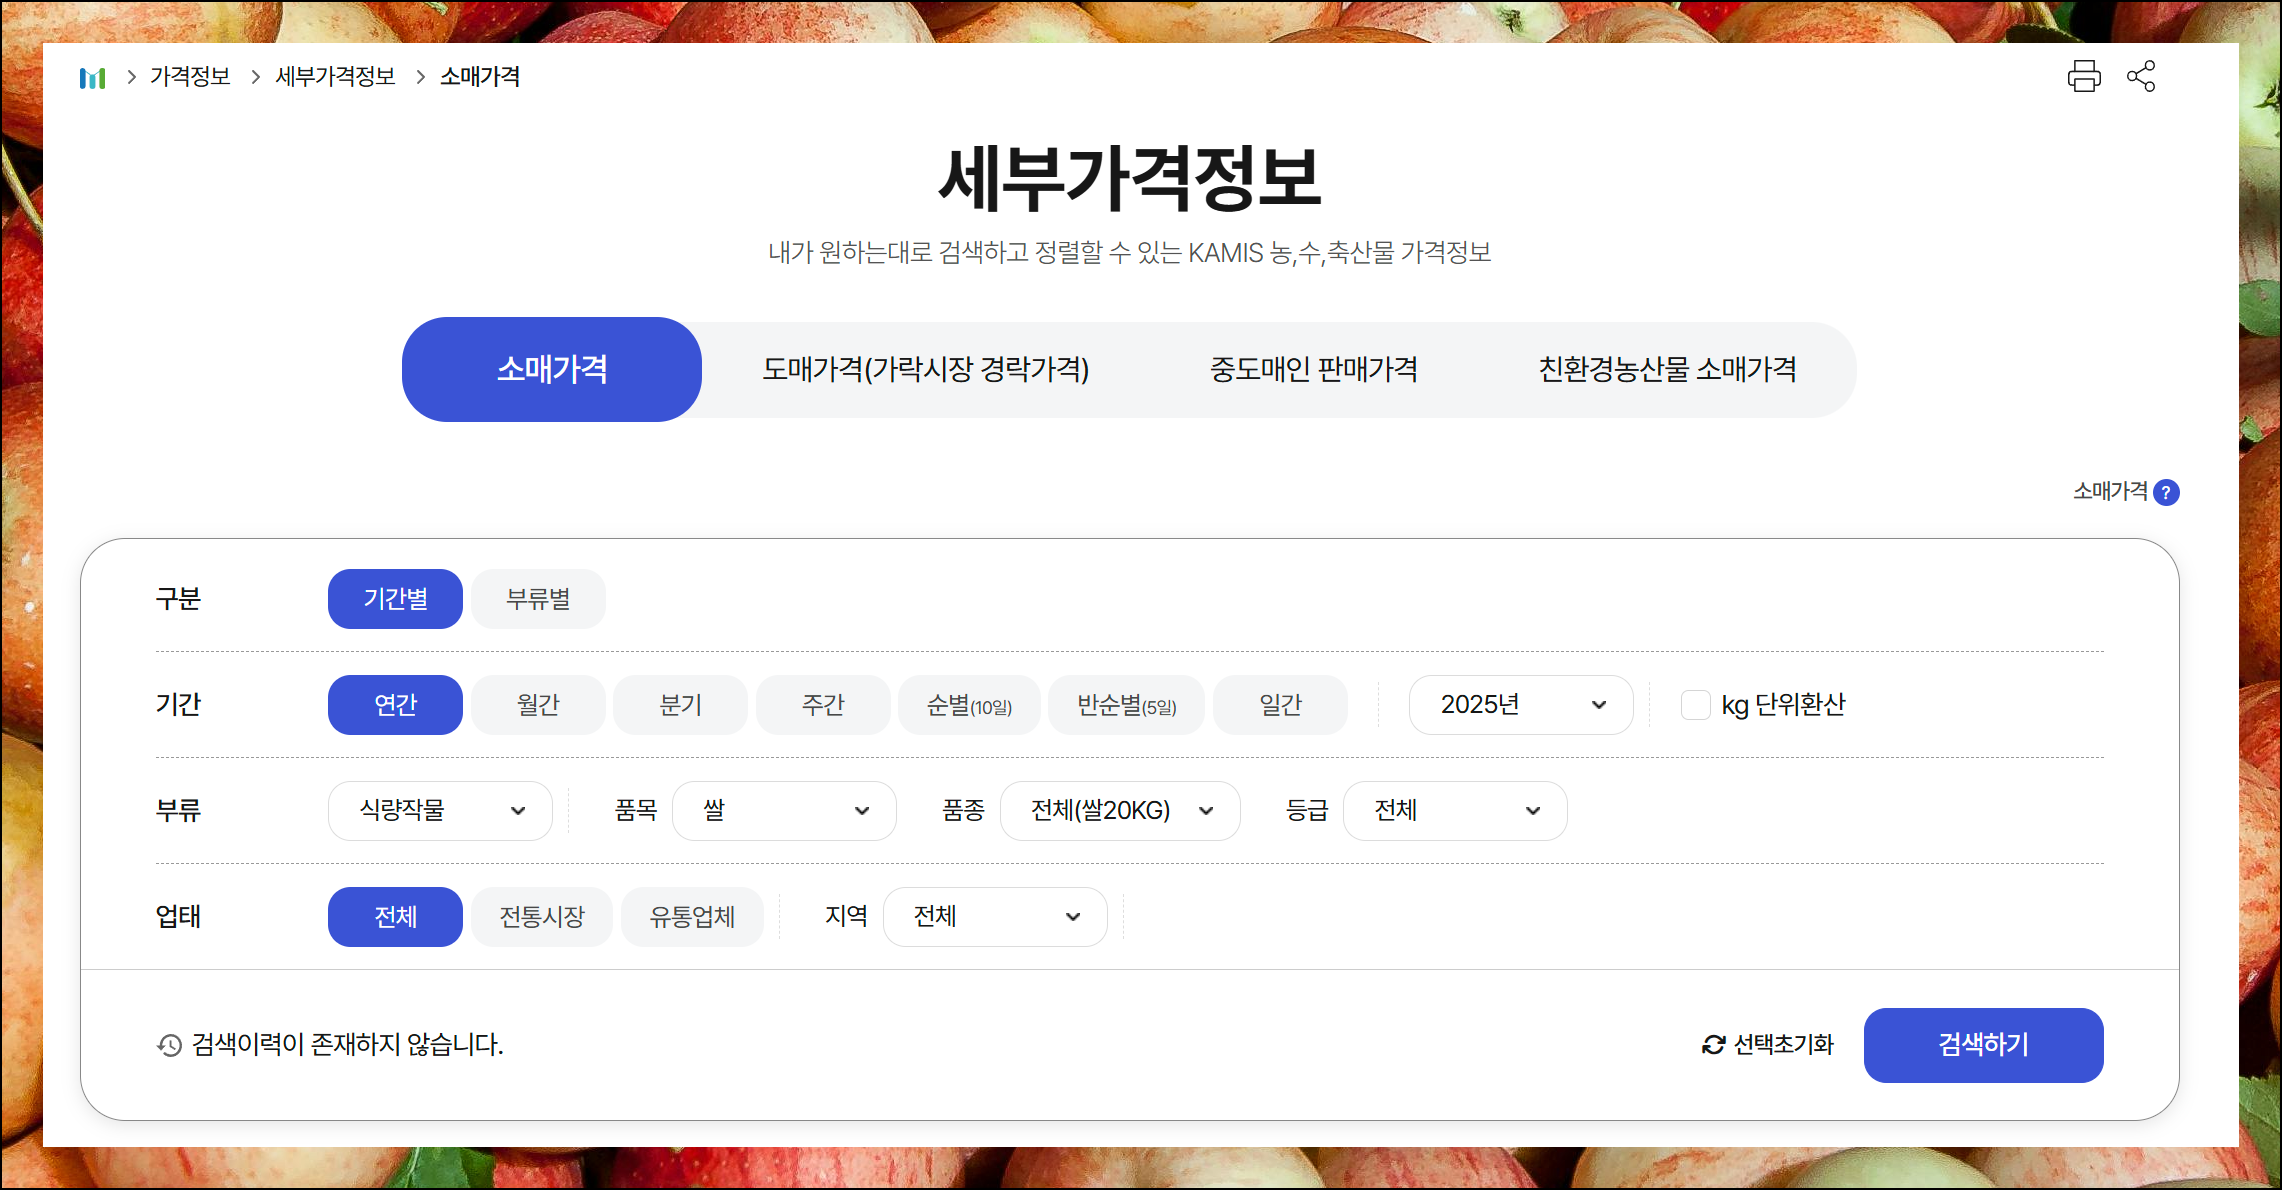The width and height of the screenshot is (2282, 1190).
Task: Enable the kg 단위환산 checkbox
Action: click(1695, 705)
